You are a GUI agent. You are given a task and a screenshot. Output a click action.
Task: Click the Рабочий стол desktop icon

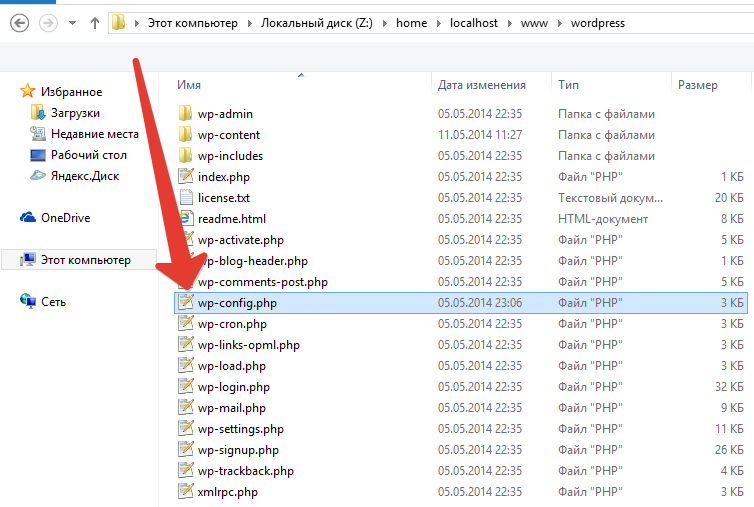(x=38, y=155)
